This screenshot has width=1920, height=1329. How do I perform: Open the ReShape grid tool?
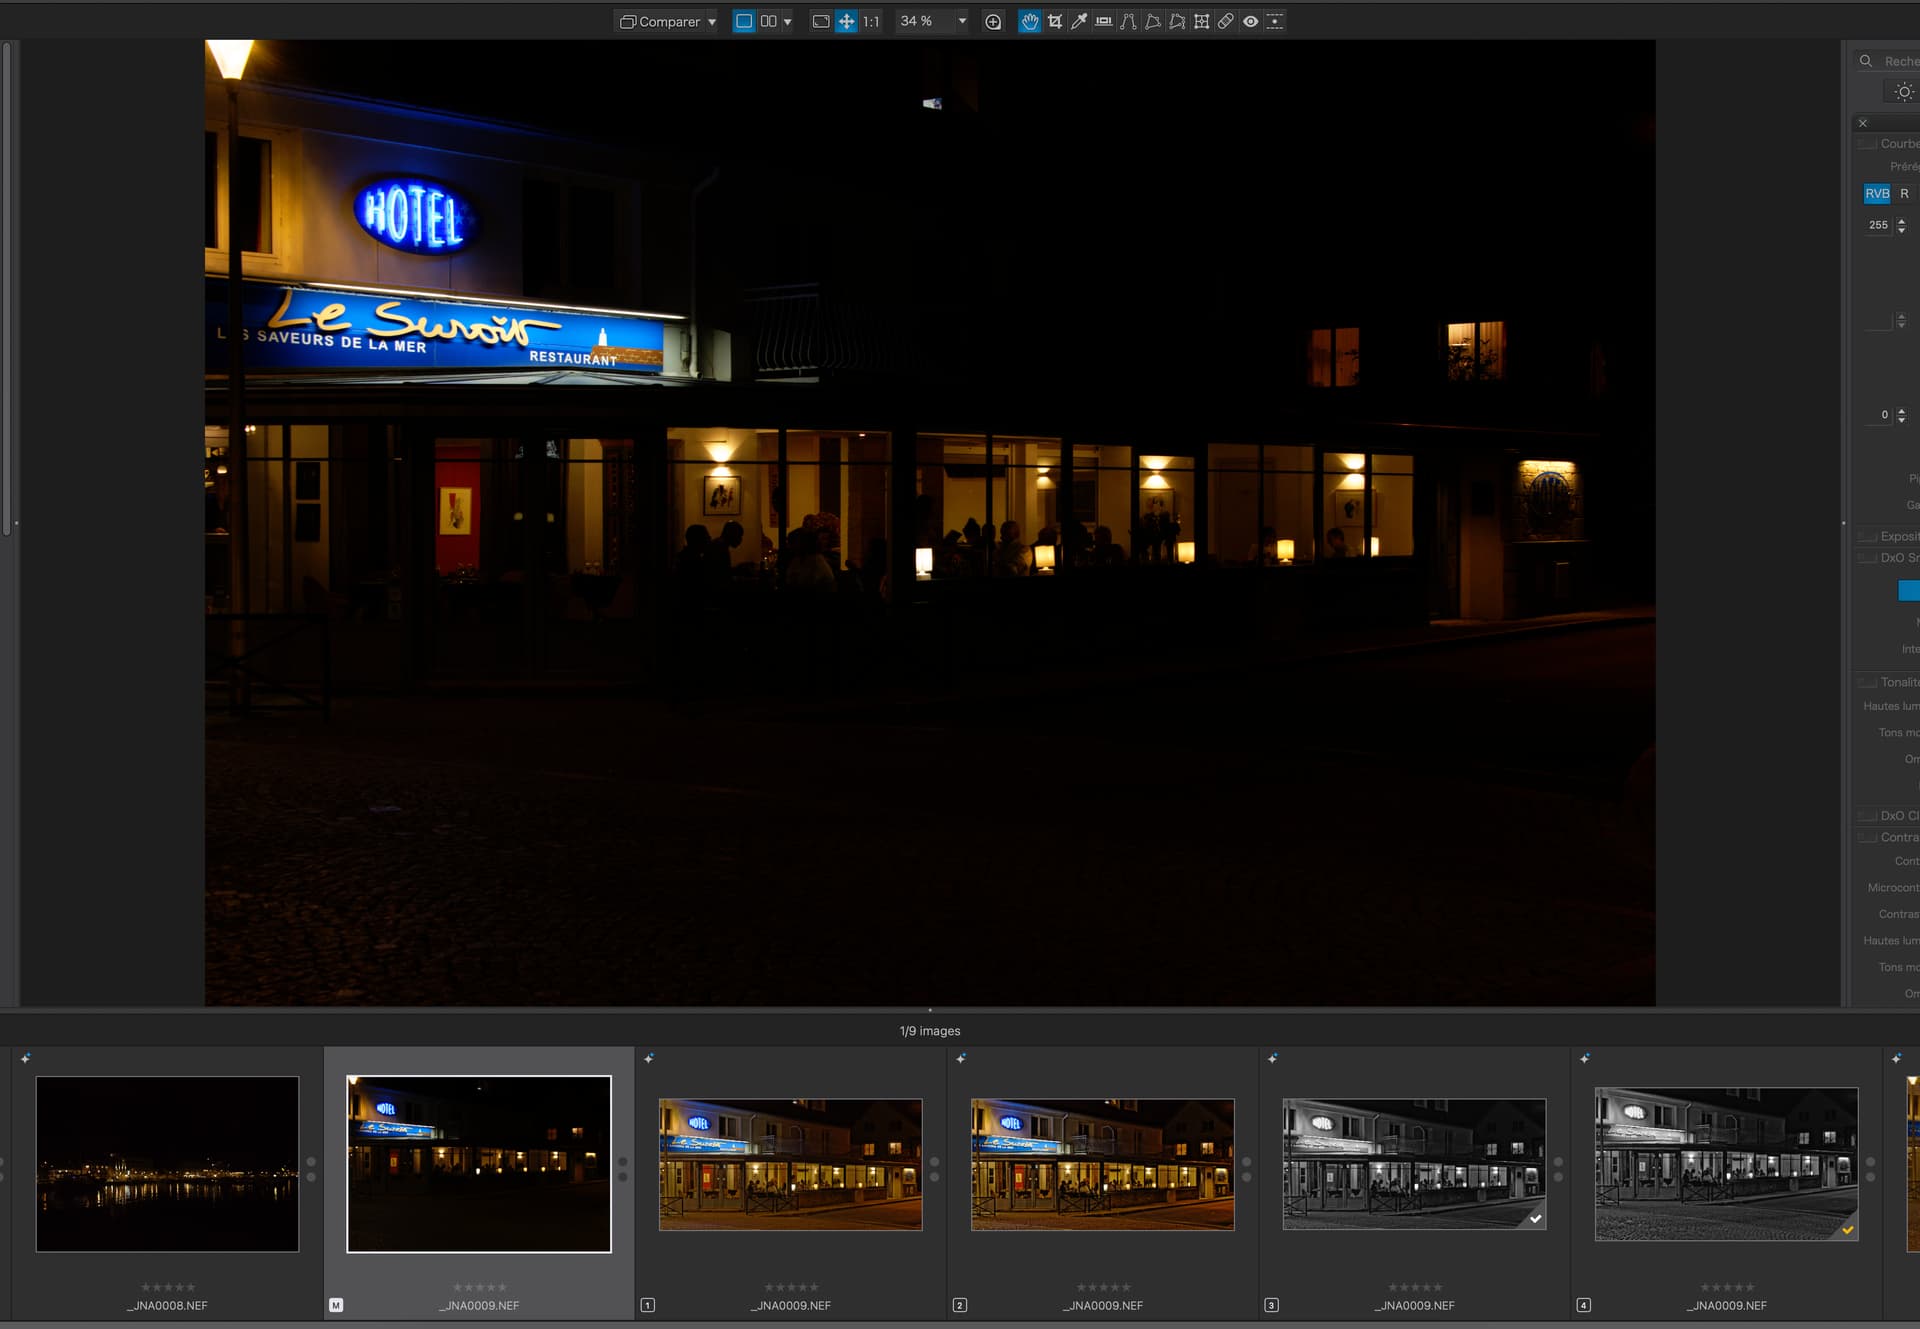click(x=1201, y=21)
